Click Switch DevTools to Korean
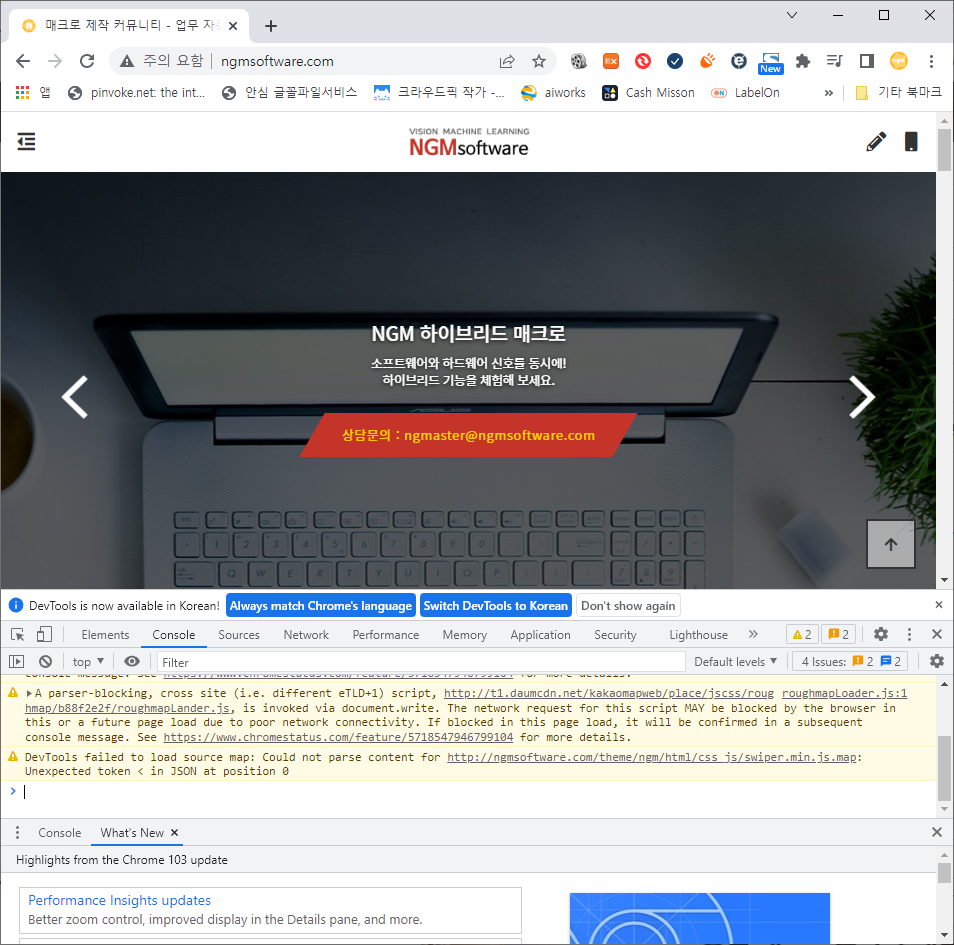 click(495, 605)
